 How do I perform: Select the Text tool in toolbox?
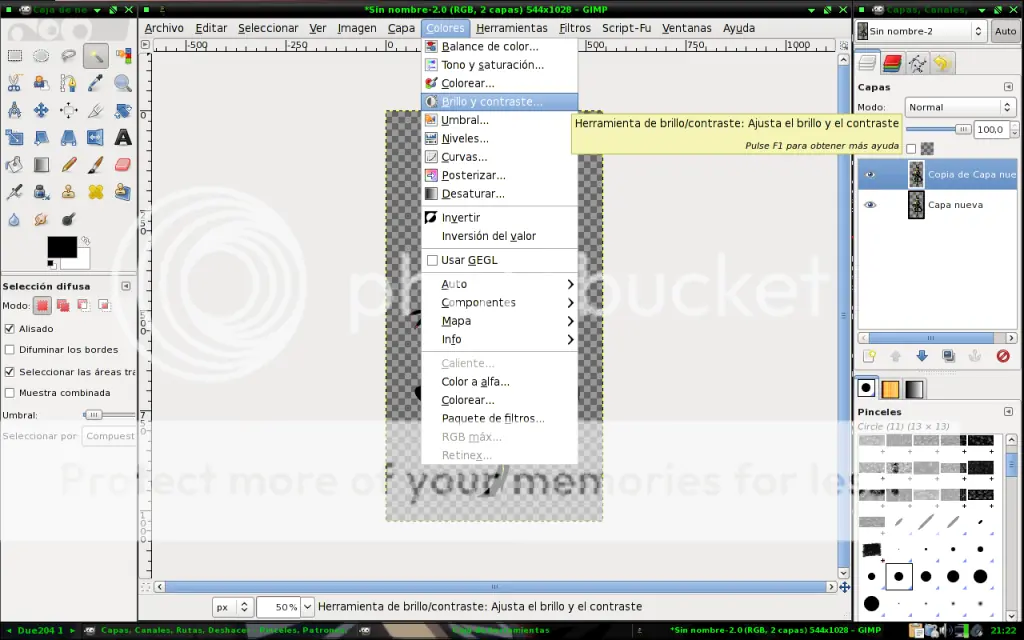pyautogui.click(x=123, y=138)
